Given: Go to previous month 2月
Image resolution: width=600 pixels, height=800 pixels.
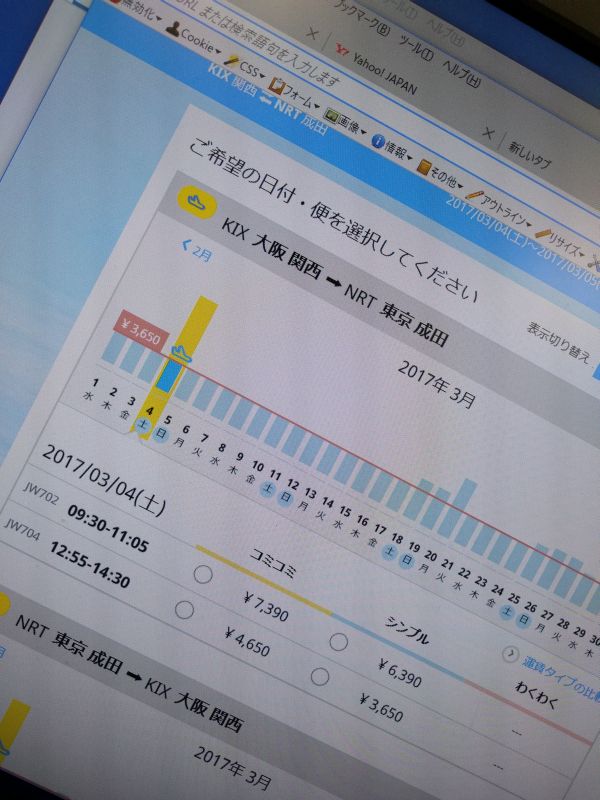Looking at the screenshot, I should point(197,251).
